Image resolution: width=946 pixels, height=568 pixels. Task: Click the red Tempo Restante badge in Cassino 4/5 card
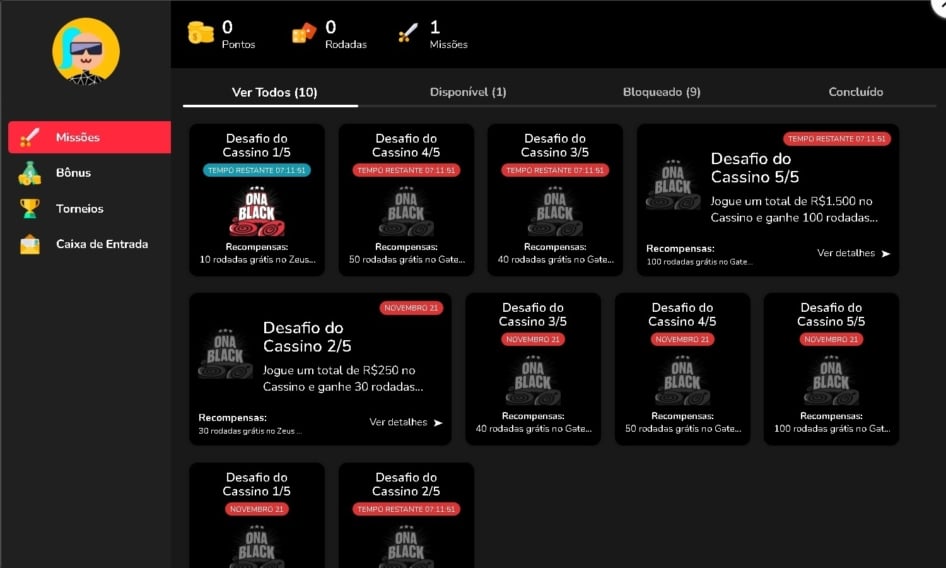[x=406, y=170]
